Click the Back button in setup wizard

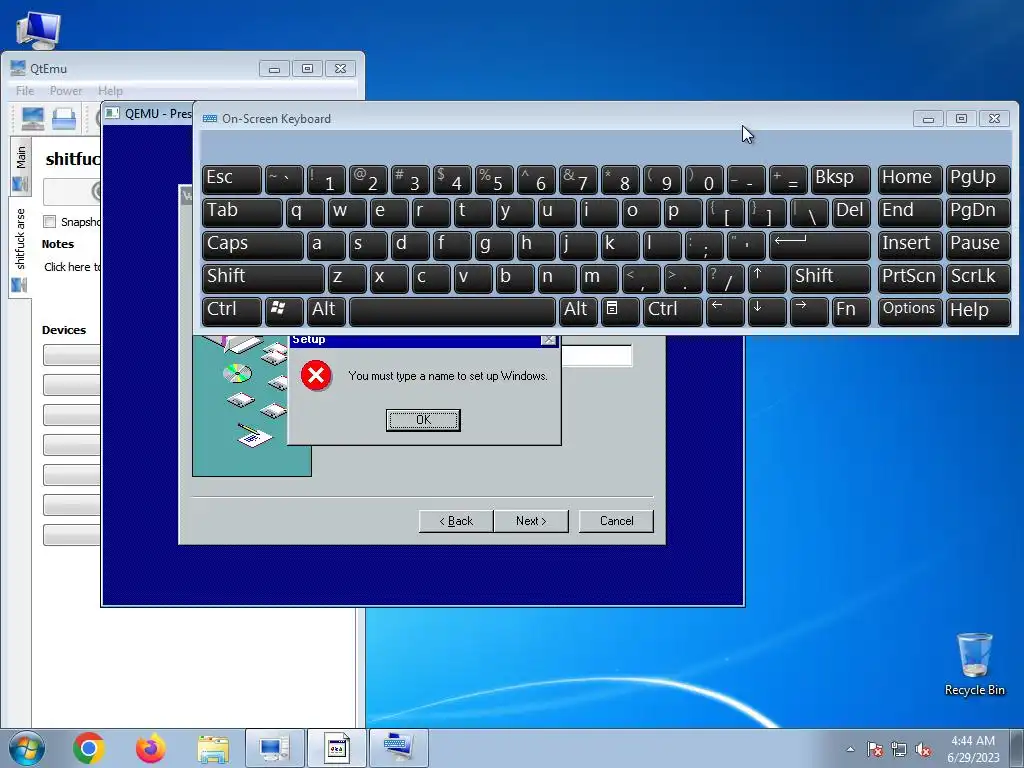coord(456,521)
